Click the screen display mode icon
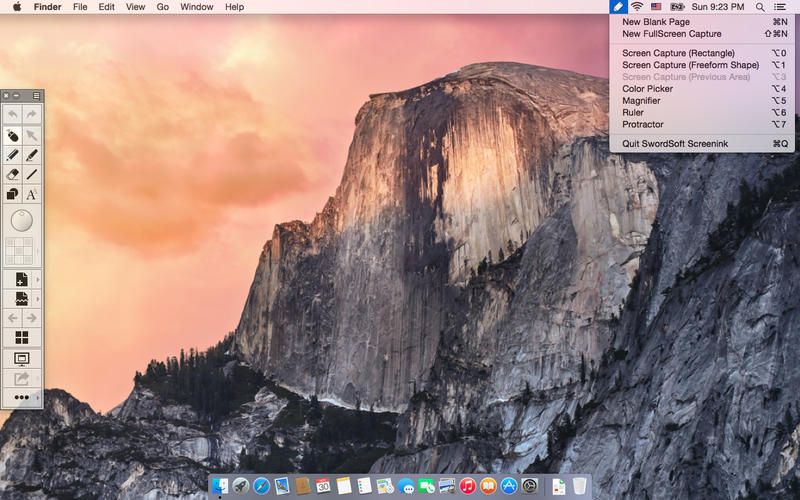This screenshot has height=500, width=800. click(x=22, y=359)
